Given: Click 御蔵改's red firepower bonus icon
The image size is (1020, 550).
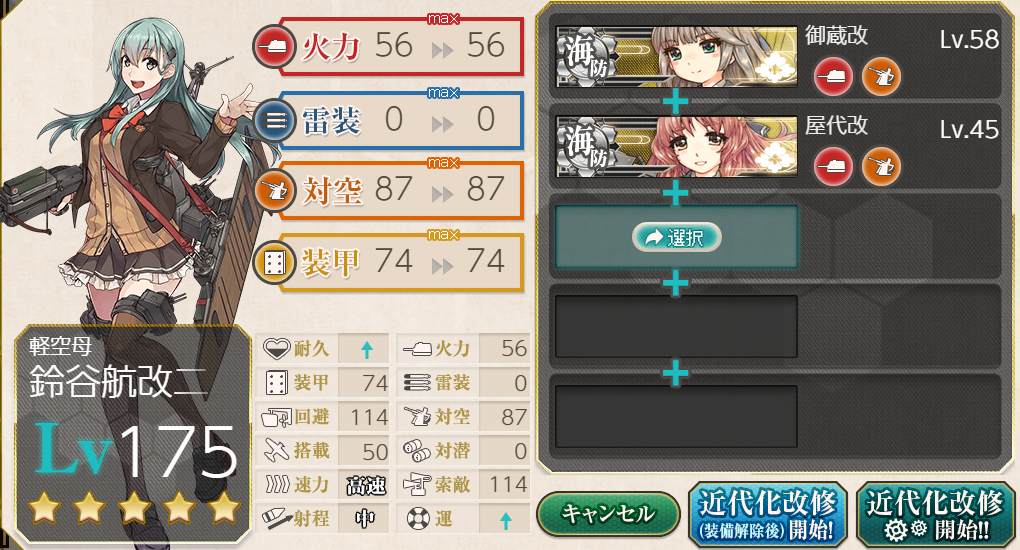Looking at the screenshot, I should pos(833,77).
